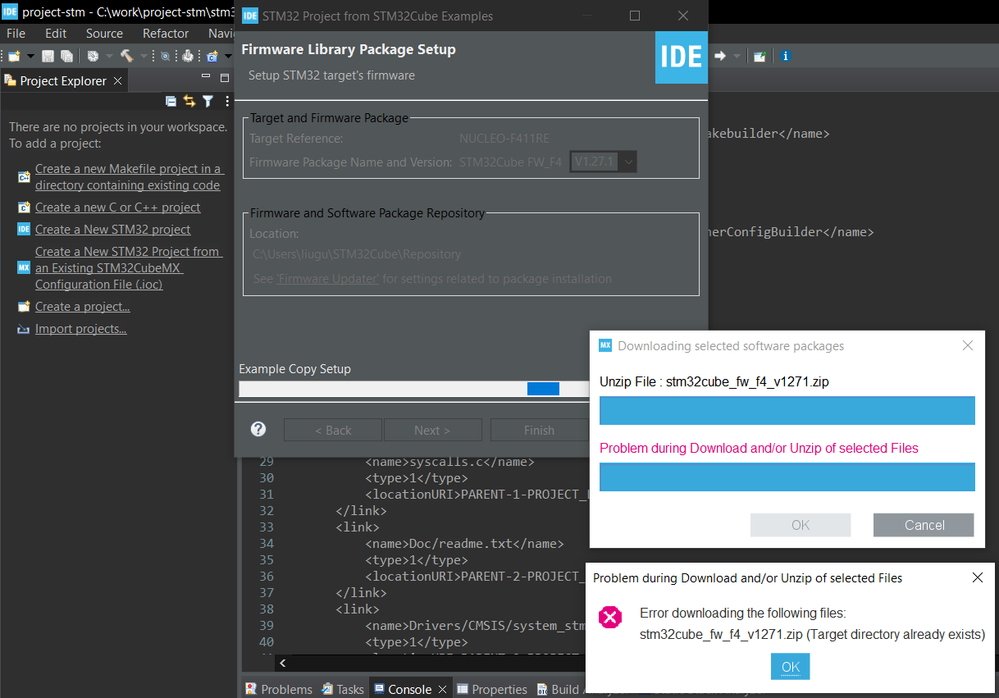999x698 pixels.
Task: Open the New C/C++ project dropdown arrow
Action: 228,56
